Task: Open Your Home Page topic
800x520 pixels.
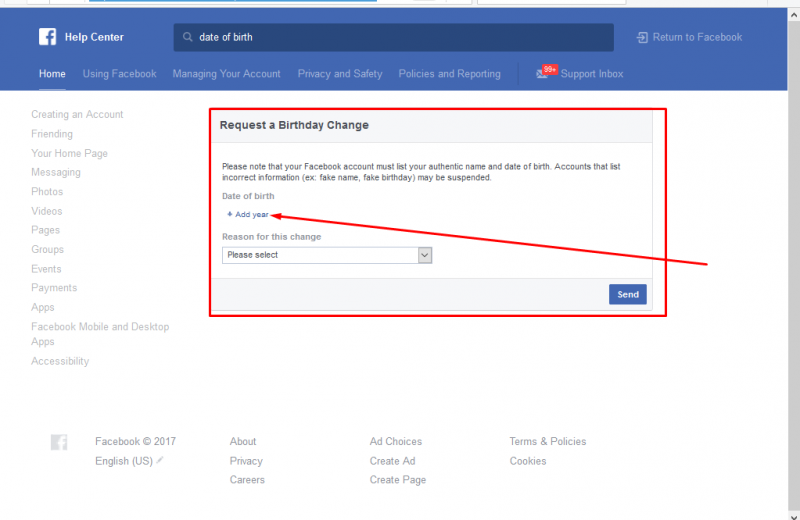Action: point(69,153)
